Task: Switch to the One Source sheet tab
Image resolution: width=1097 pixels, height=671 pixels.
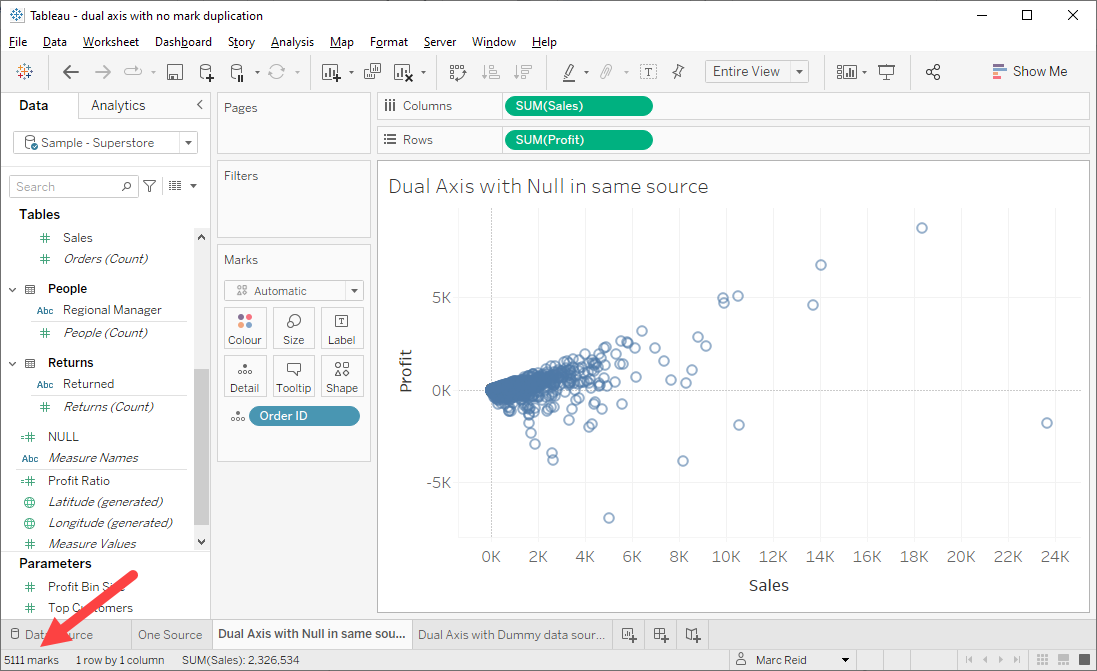Action: tap(170, 634)
